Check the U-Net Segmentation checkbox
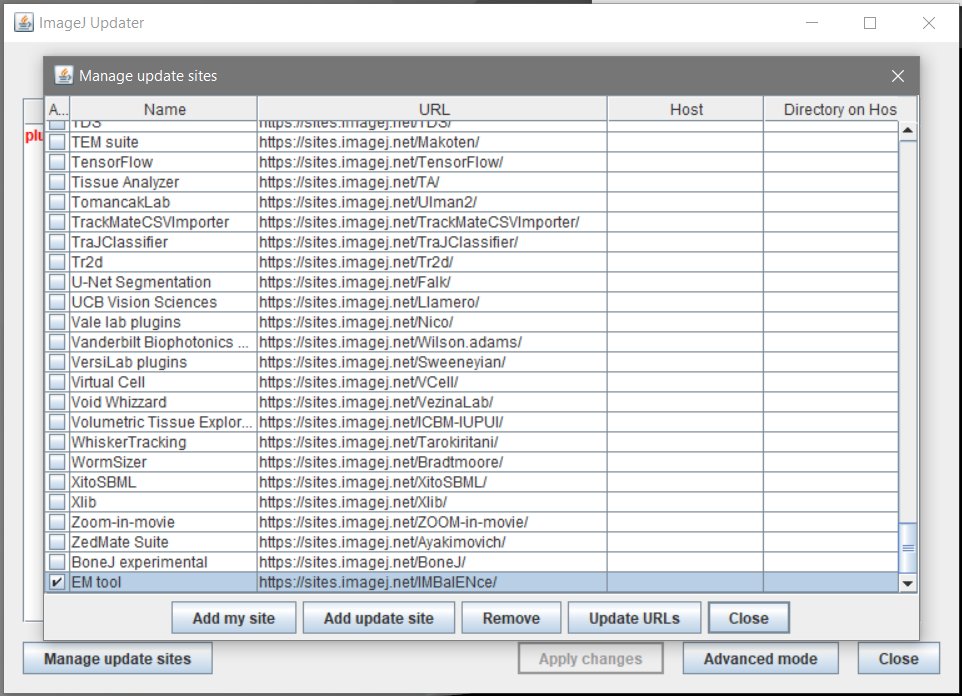962x696 pixels. pyautogui.click(x=58, y=282)
